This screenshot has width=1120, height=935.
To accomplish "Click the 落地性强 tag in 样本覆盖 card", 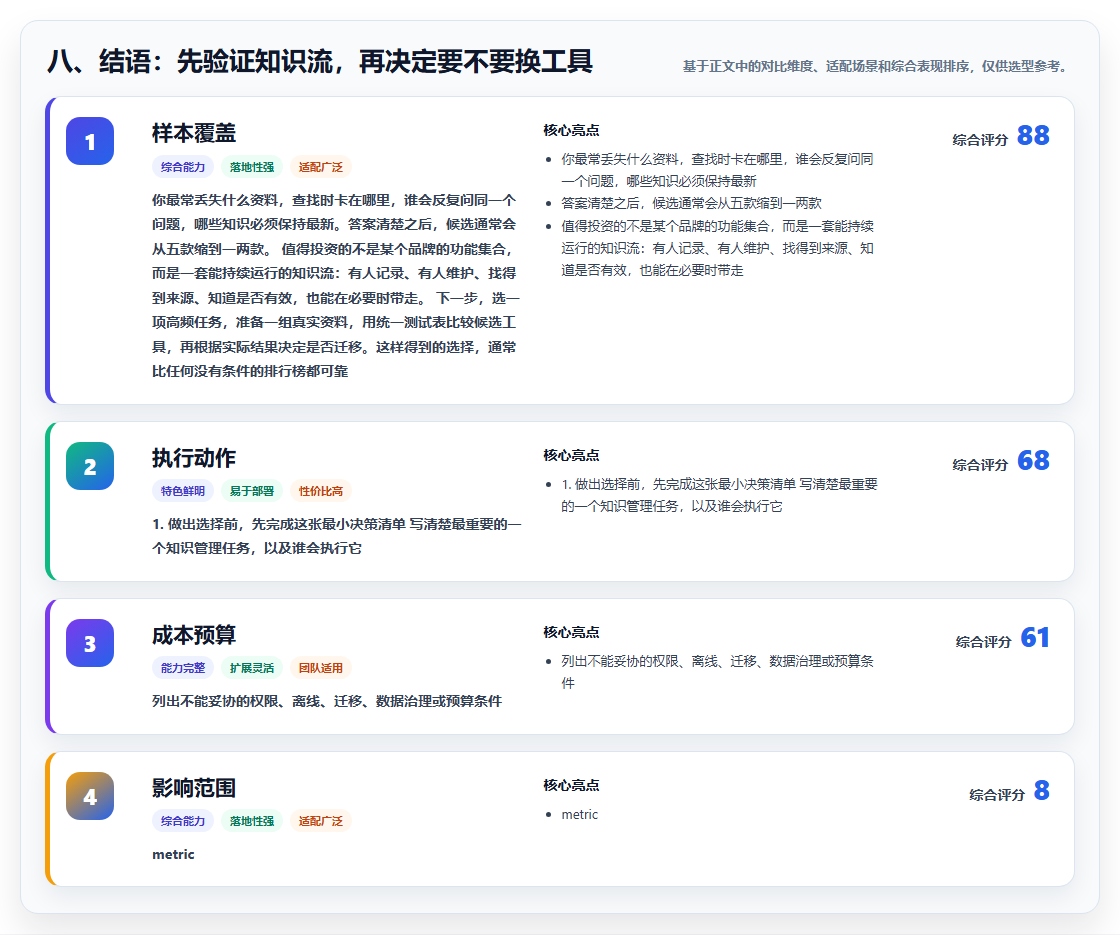I will pyautogui.click(x=251, y=167).
